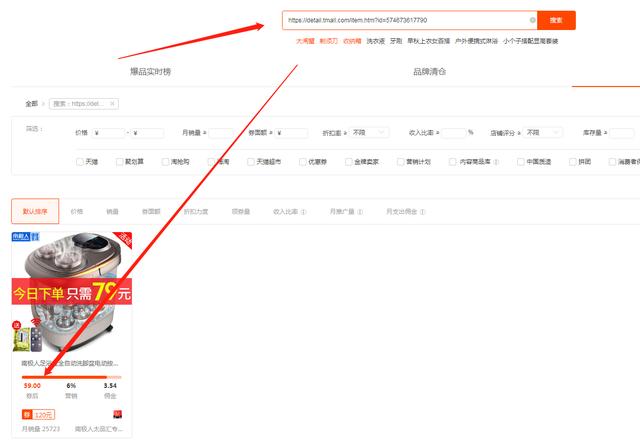This screenshot has width=640, height=448.
Task: Focus the 库存量 minimum input
Action: [x=622, y=133]
